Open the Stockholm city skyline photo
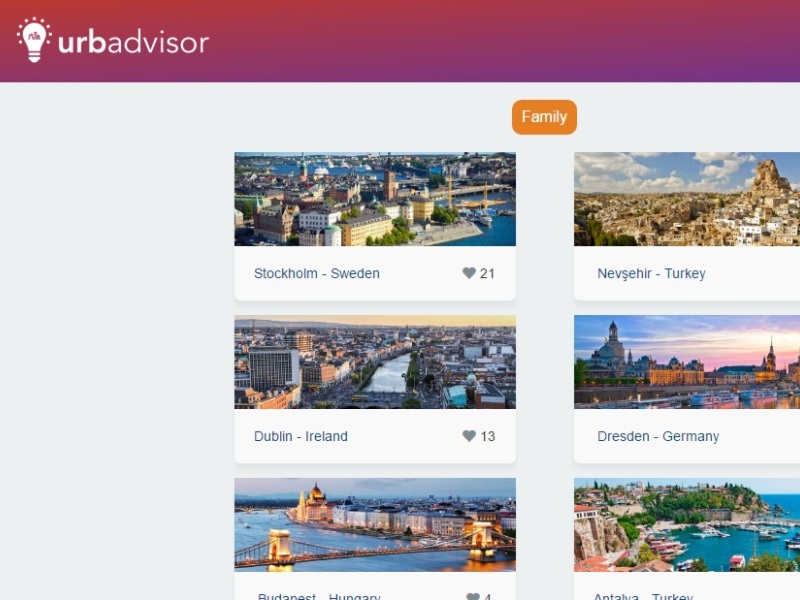 (x=375, y=199)
